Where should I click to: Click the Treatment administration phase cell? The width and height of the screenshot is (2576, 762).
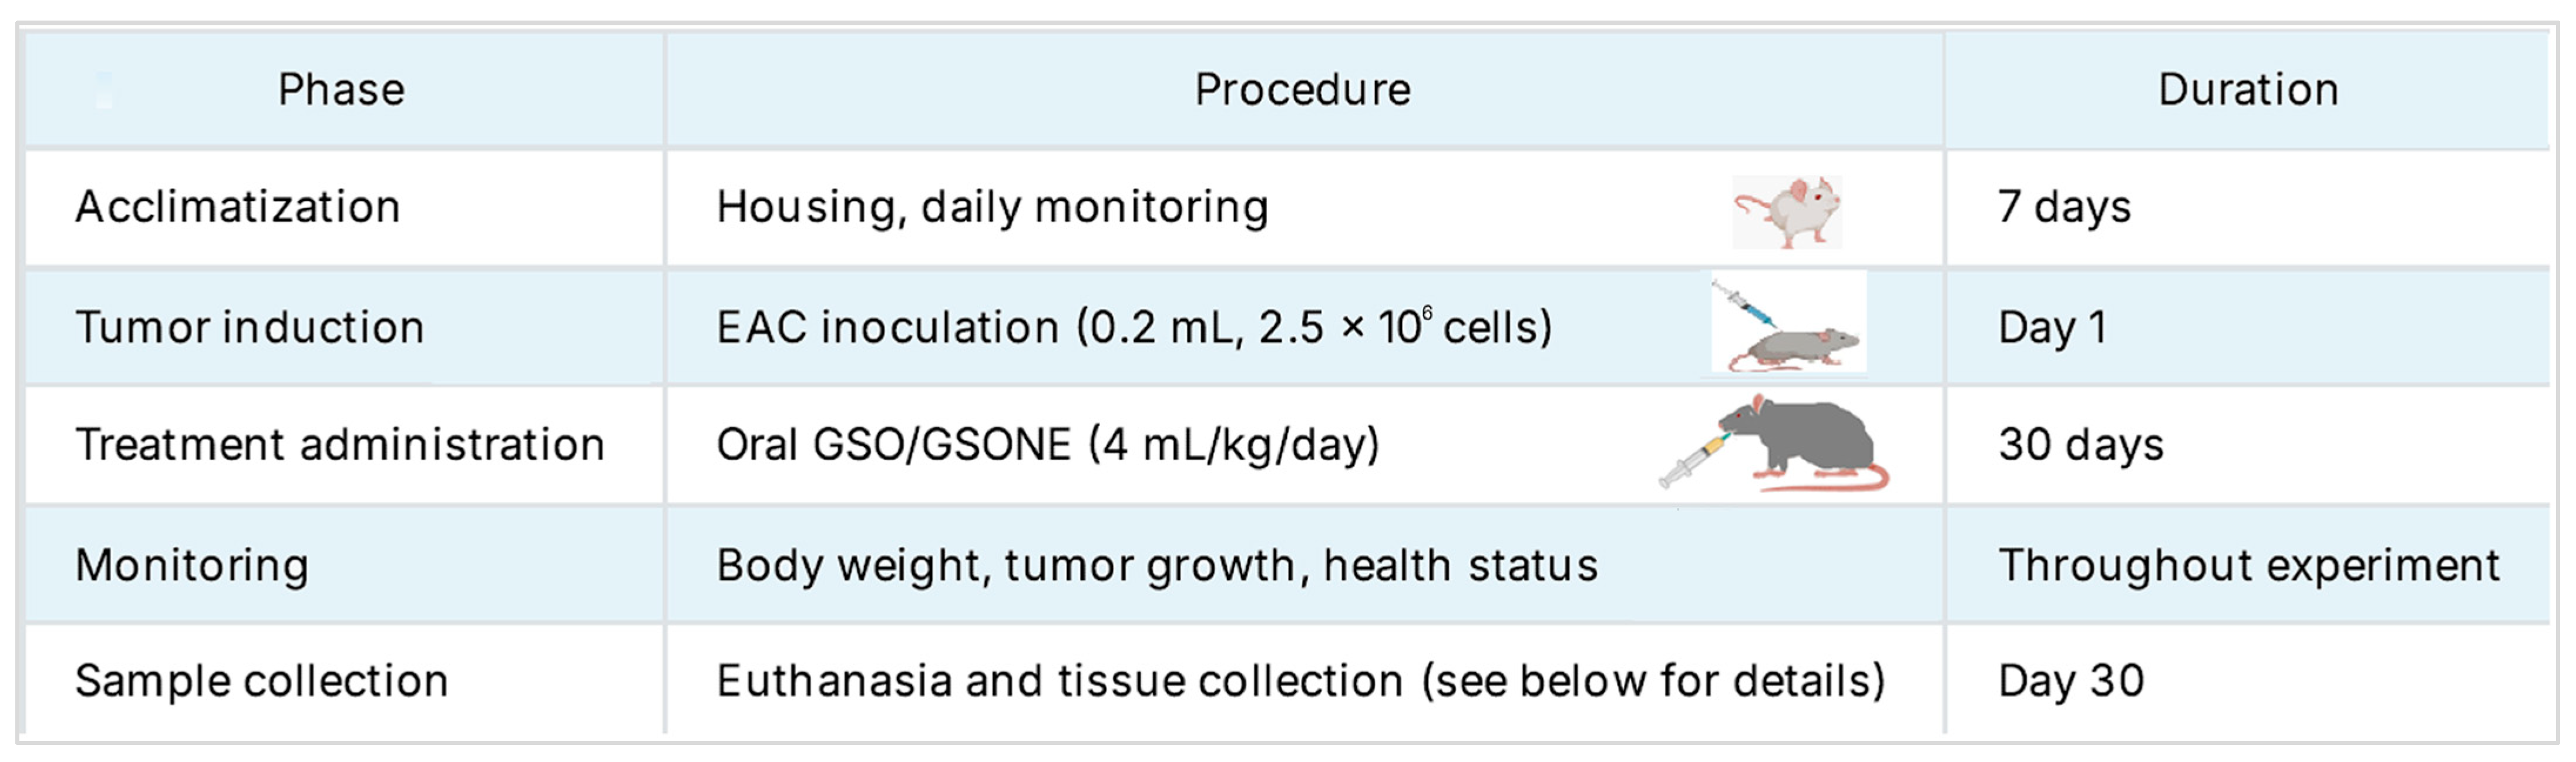pyautogui.click(x=340, y=444)
